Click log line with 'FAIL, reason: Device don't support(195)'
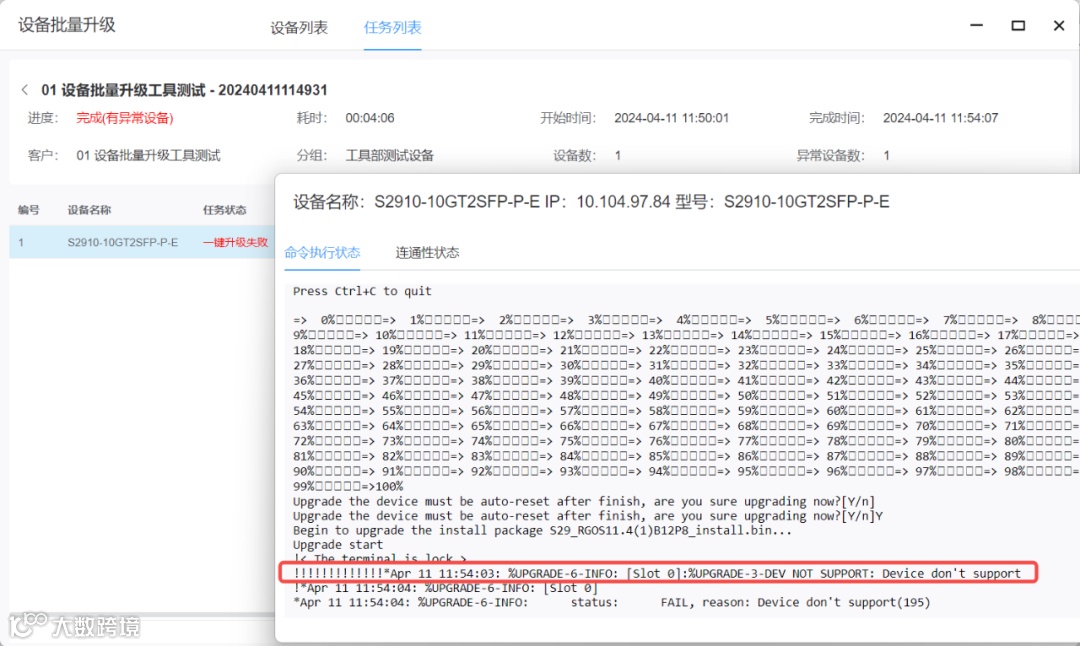 pyautogui.click(x=612, y=603)
